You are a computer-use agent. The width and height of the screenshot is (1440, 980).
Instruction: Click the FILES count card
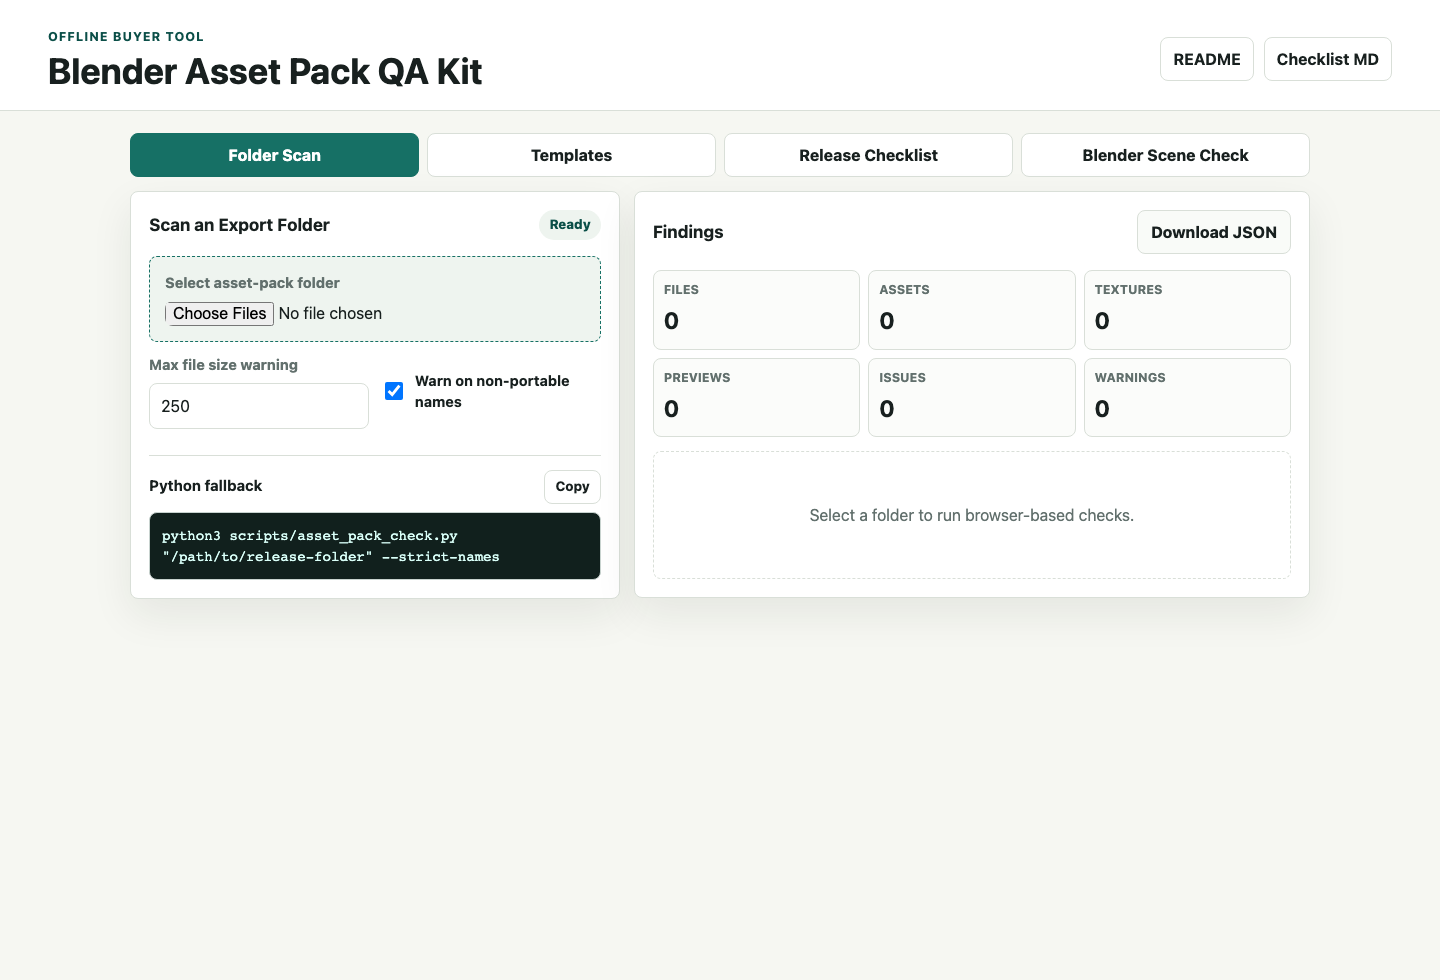point(756,310)
